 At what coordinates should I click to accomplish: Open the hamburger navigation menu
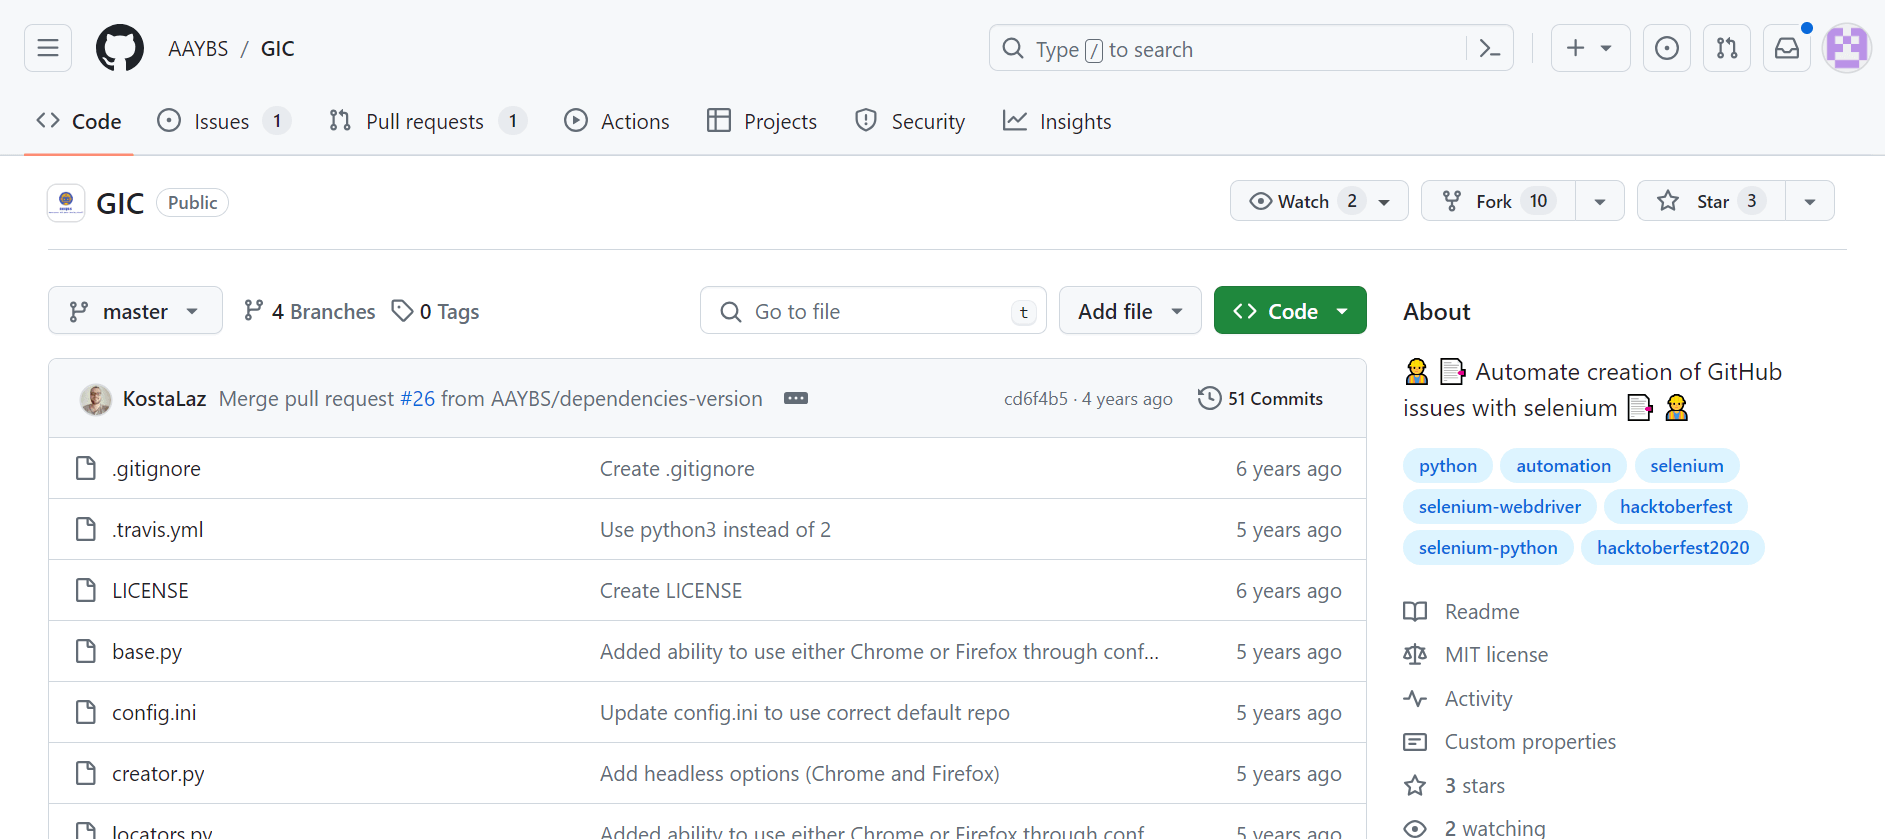click(48, 48)
